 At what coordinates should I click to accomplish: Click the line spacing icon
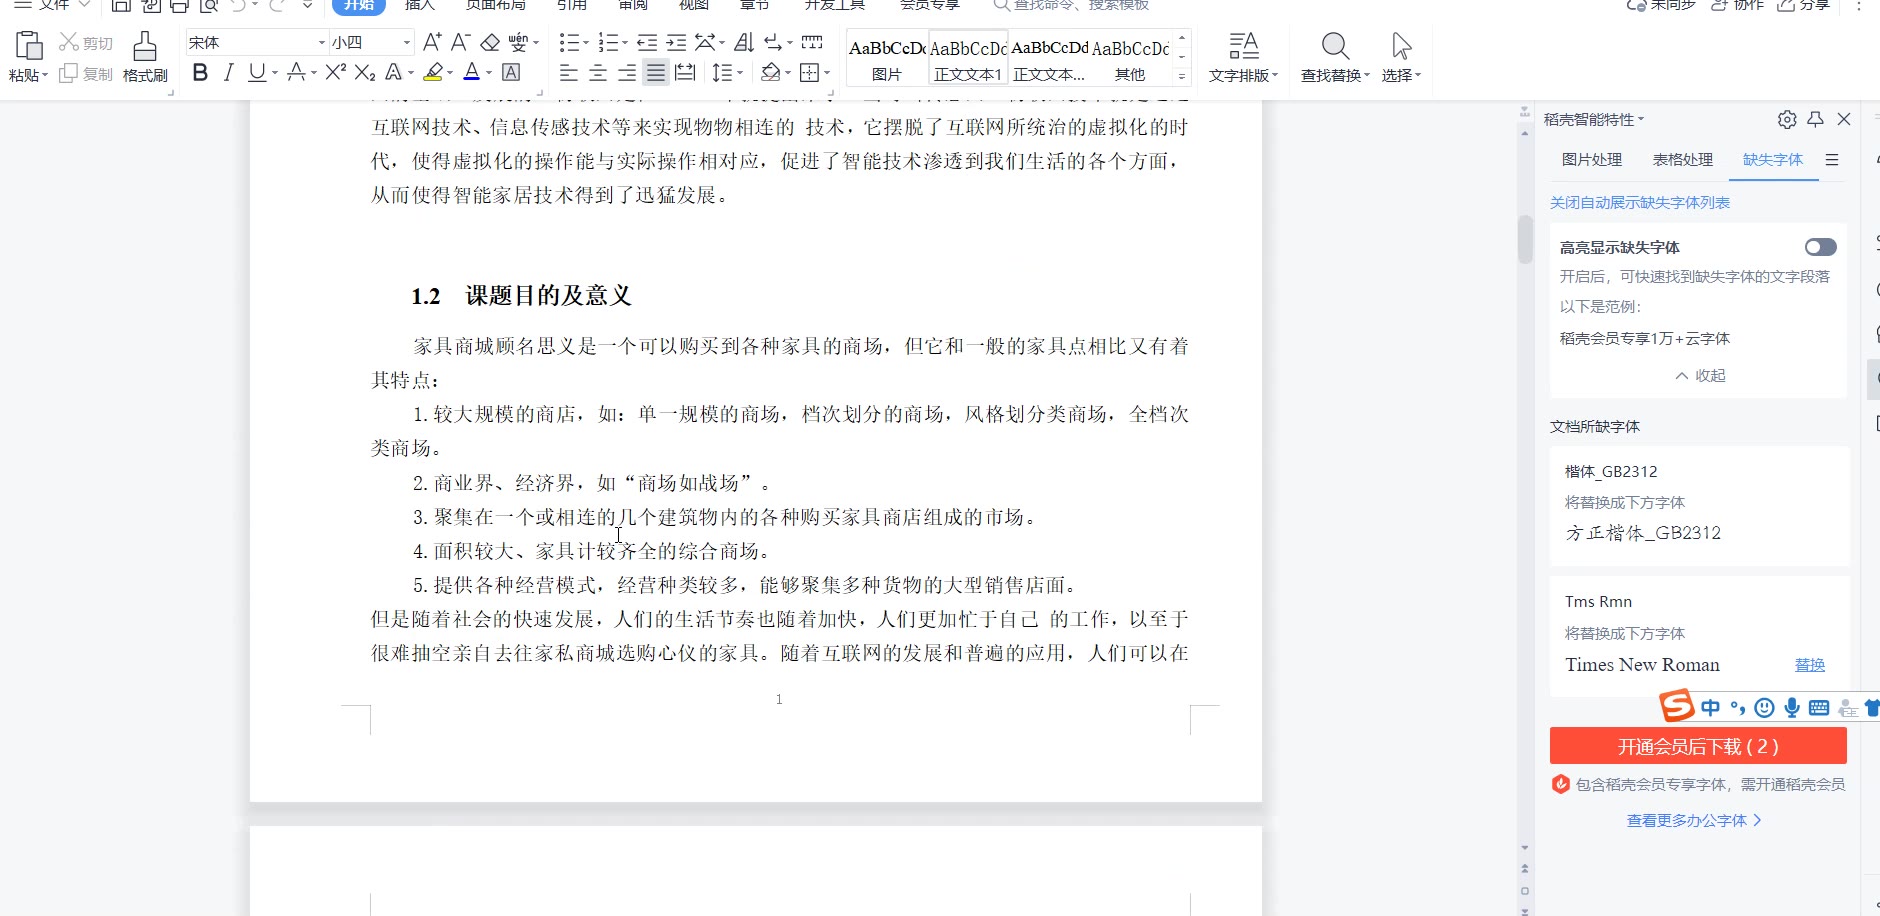(x=722, y=72)
